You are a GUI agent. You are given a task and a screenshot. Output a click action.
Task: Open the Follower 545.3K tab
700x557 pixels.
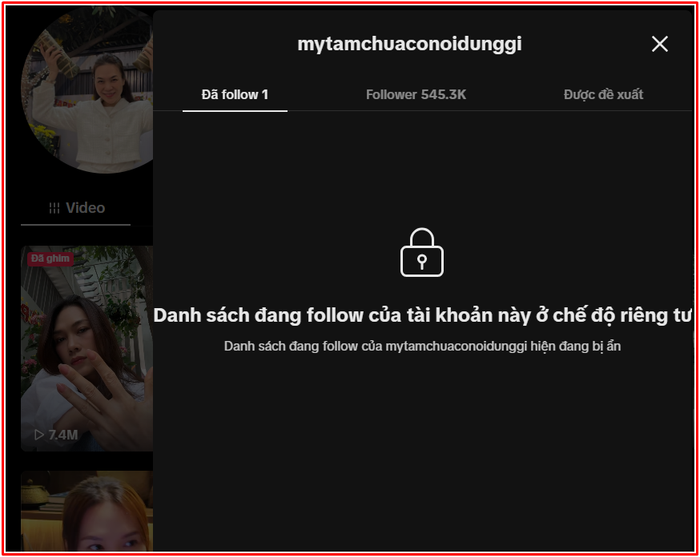click(416, 95)
